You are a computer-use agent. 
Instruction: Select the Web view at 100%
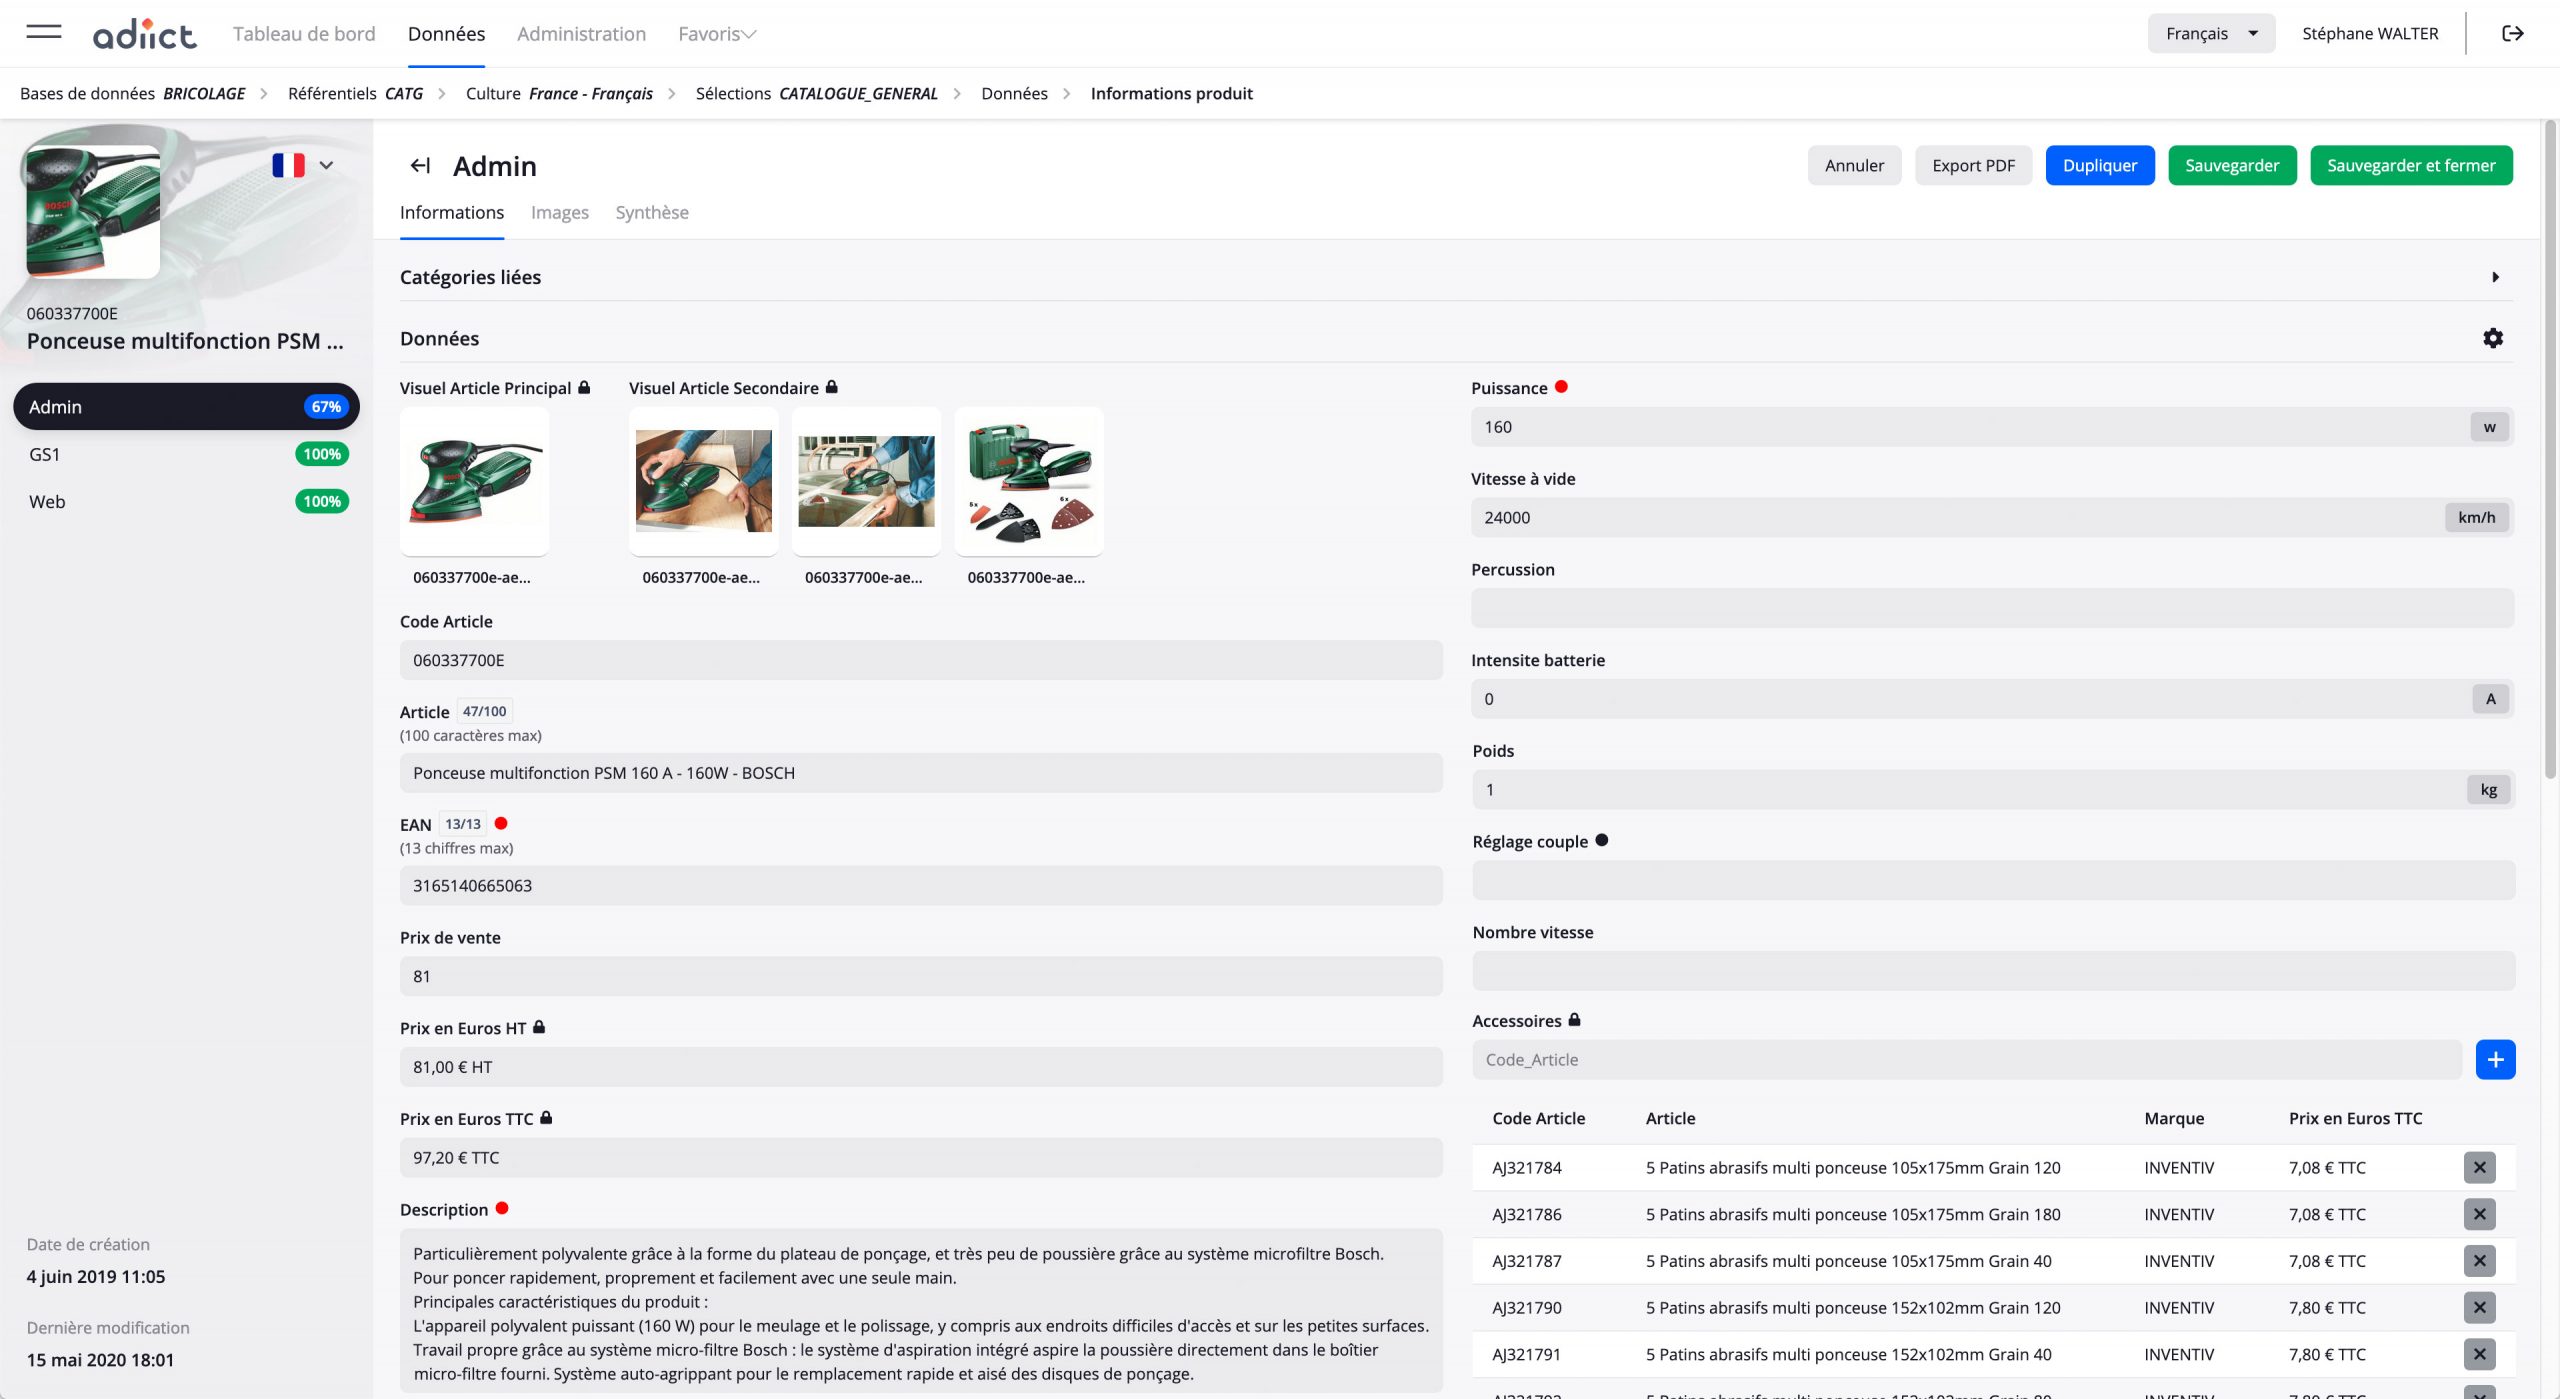pyautogui.click(x=186, y=501)
